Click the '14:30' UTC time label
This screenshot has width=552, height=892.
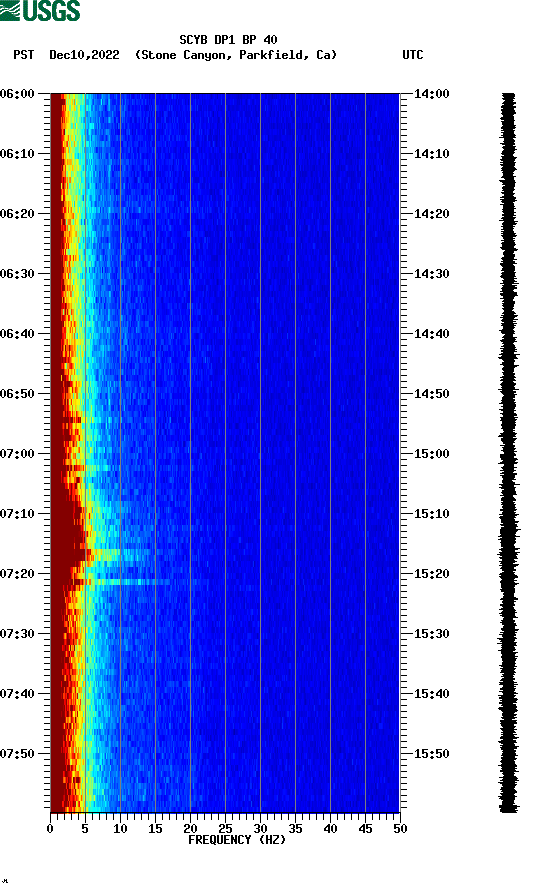point(431,274)
